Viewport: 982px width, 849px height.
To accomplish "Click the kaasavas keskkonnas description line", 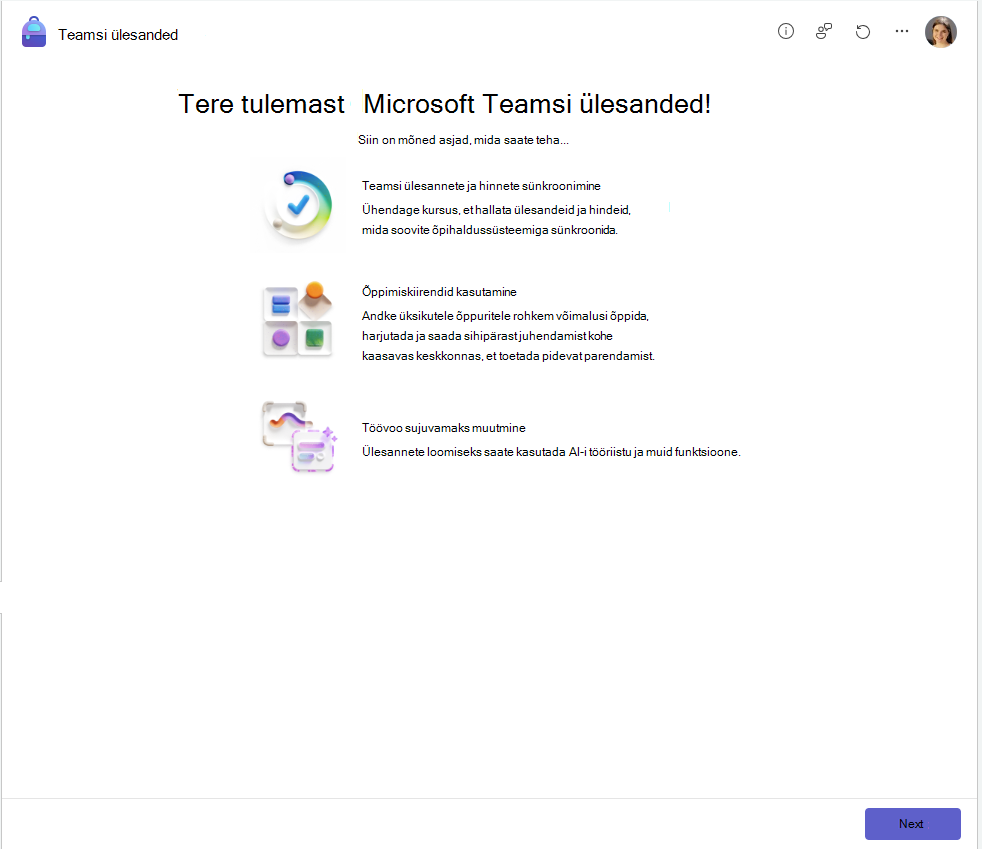I will pyautogui.click(x=508, y=356).
